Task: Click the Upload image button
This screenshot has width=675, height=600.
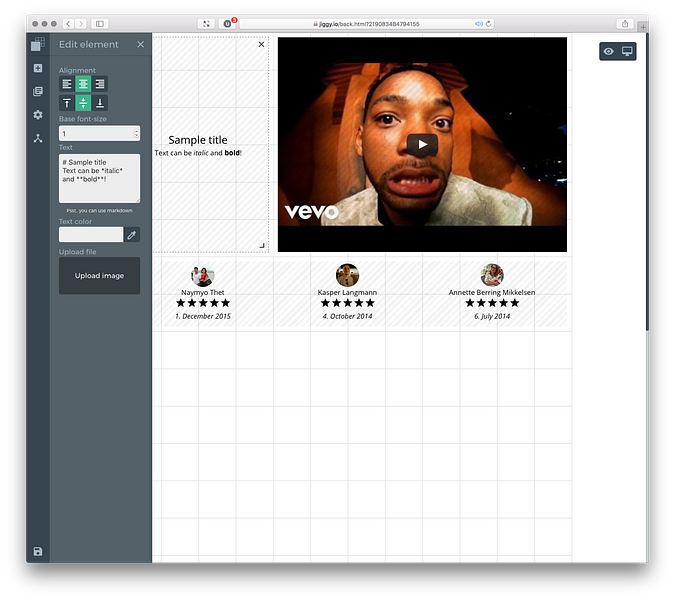Action: (x=99, y=275)
